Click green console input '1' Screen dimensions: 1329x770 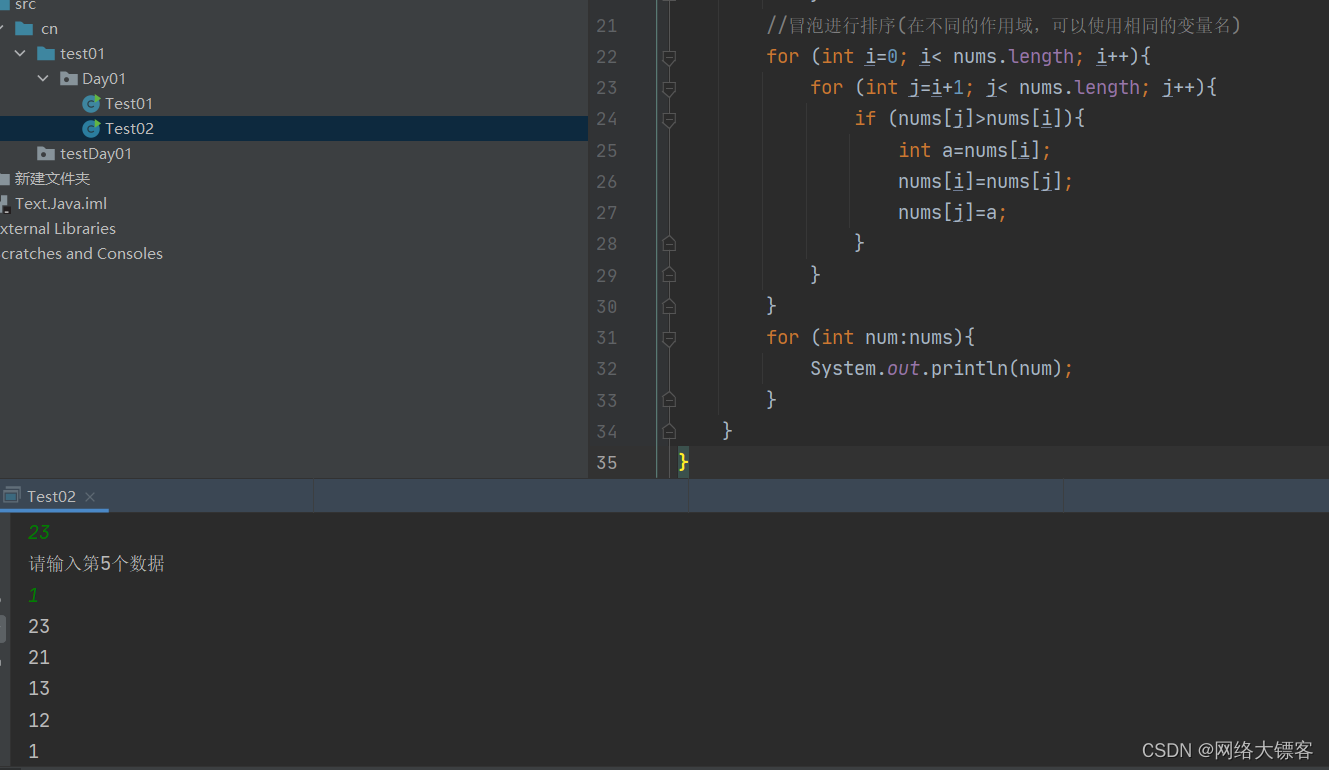click(33, 595)
